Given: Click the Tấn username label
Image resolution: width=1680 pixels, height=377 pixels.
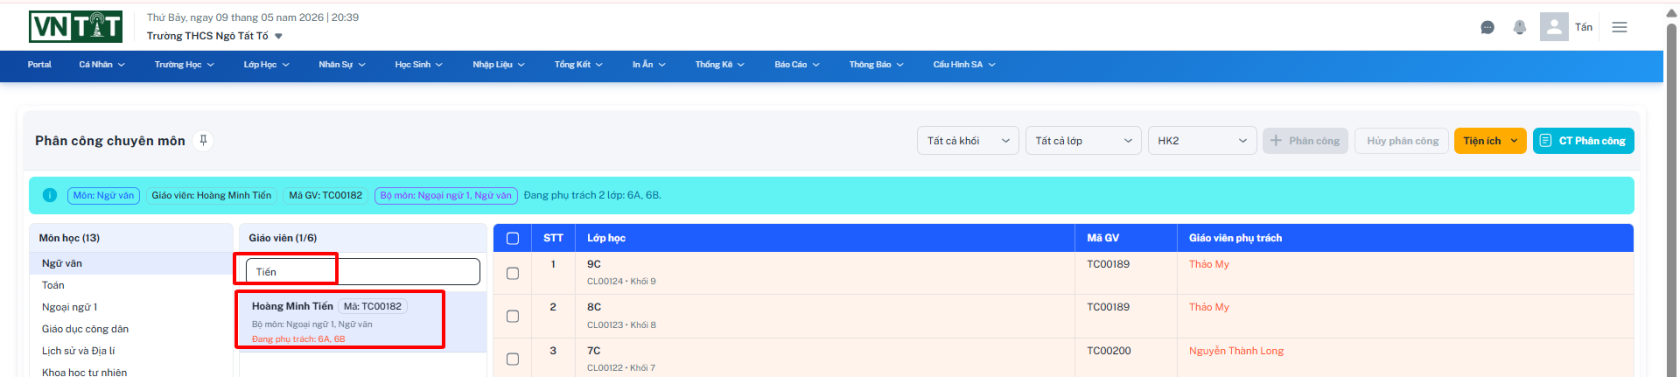Looking at the screenshot, I should 1583,27.
